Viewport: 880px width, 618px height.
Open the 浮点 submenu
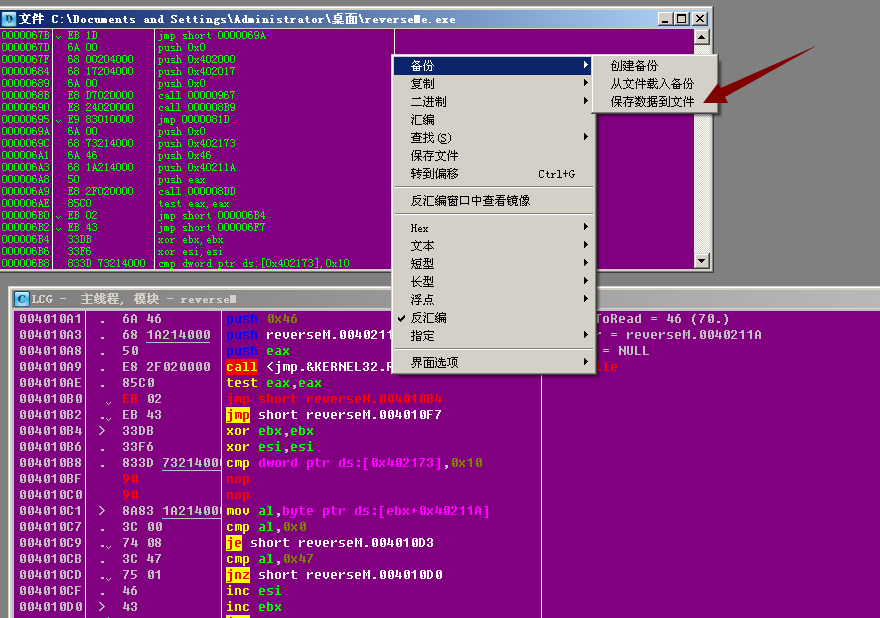[493, 300]
